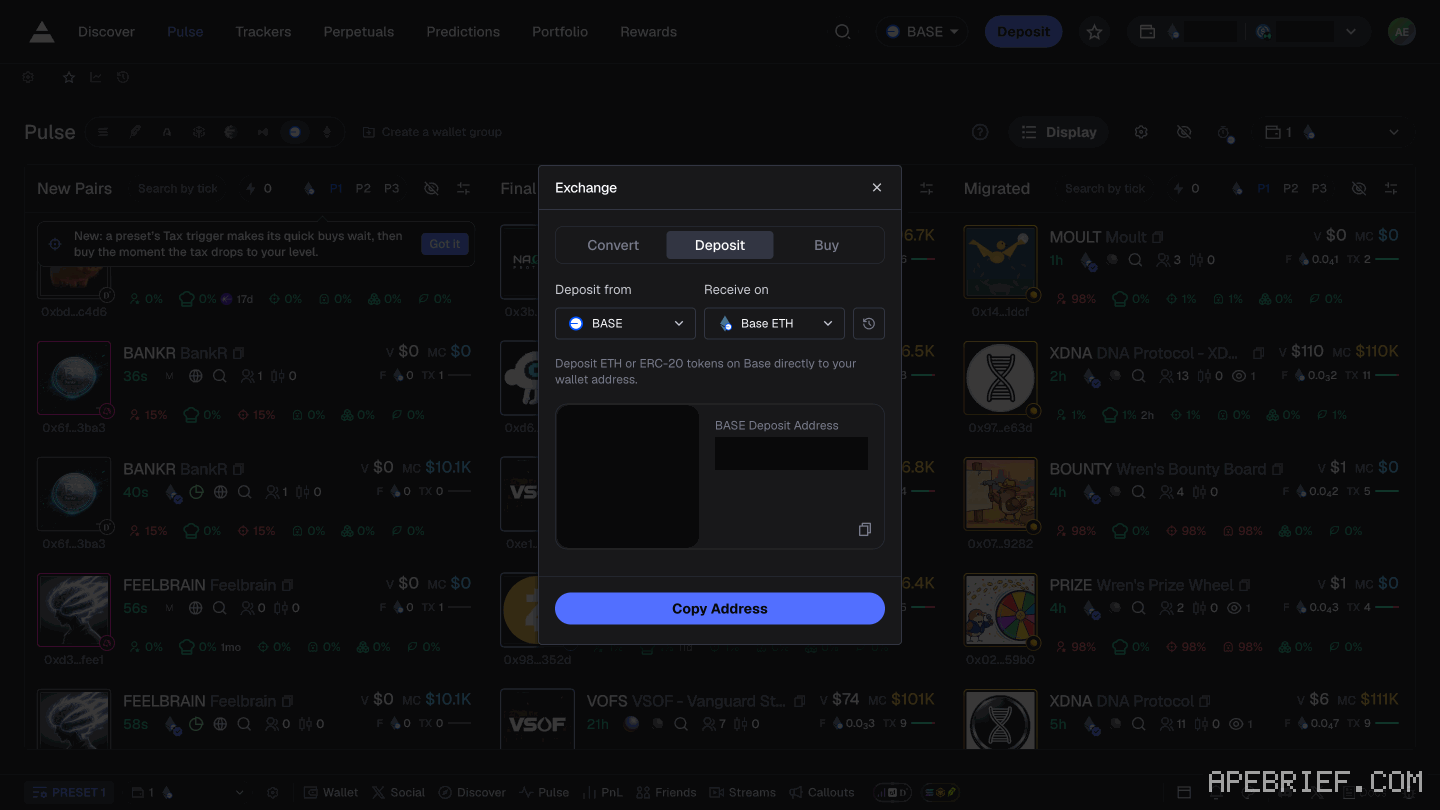Select preset P2 in New Pairs header
Image resolution: width=1440 pixels, height=810 pixels.
click(363, 188)
